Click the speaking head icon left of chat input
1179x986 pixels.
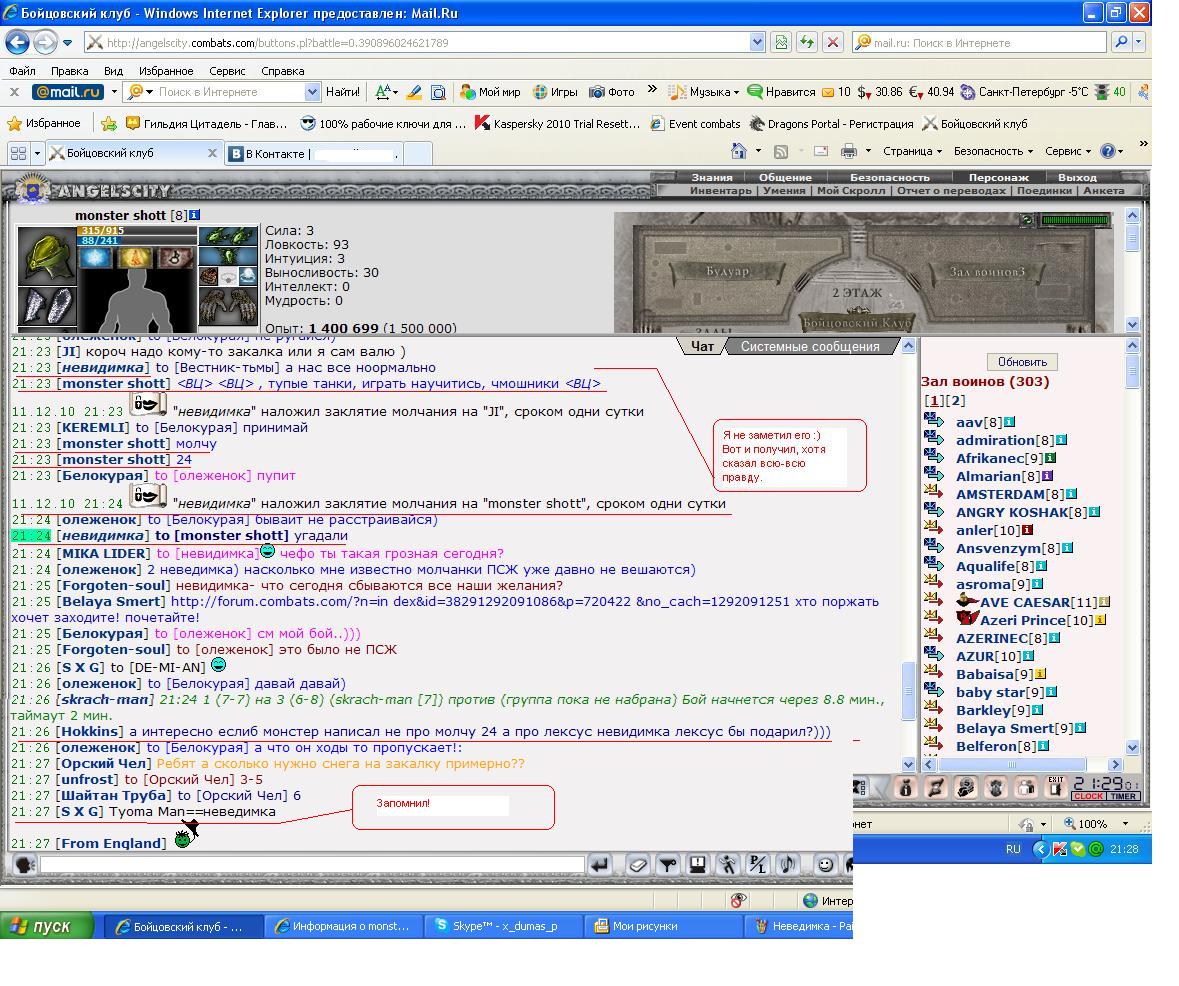24,865
